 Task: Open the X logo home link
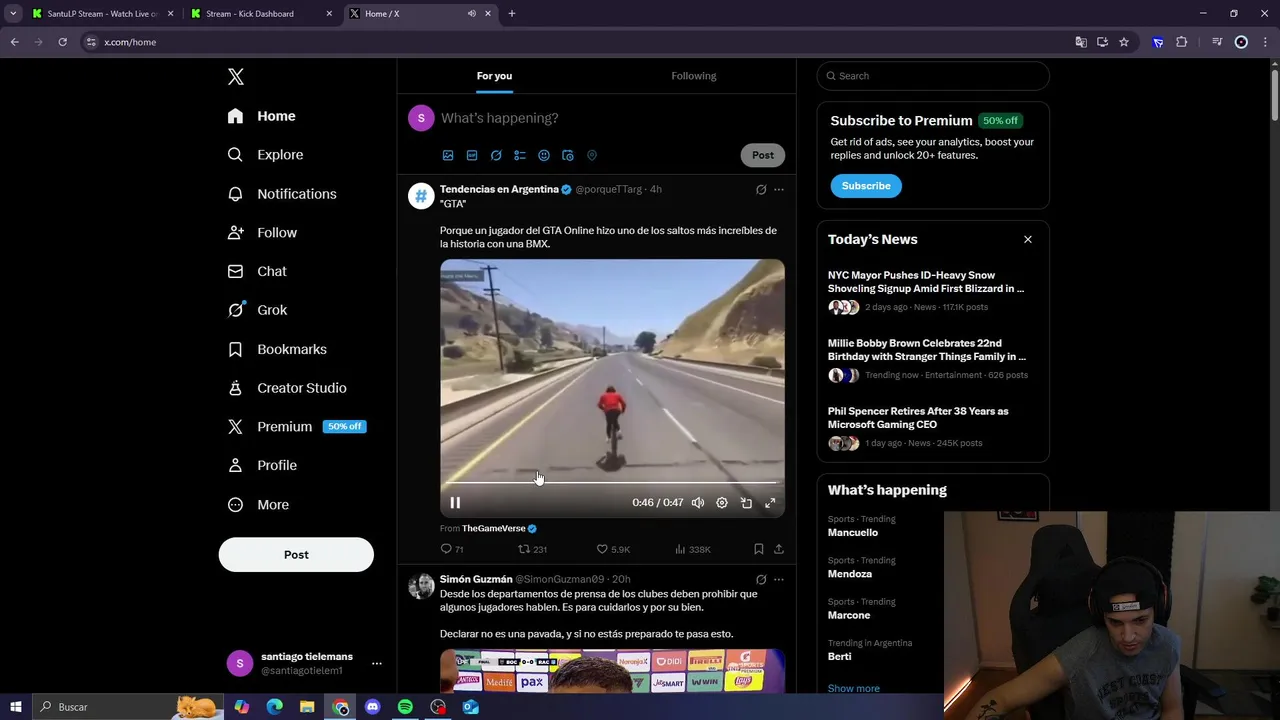point(235,77)
